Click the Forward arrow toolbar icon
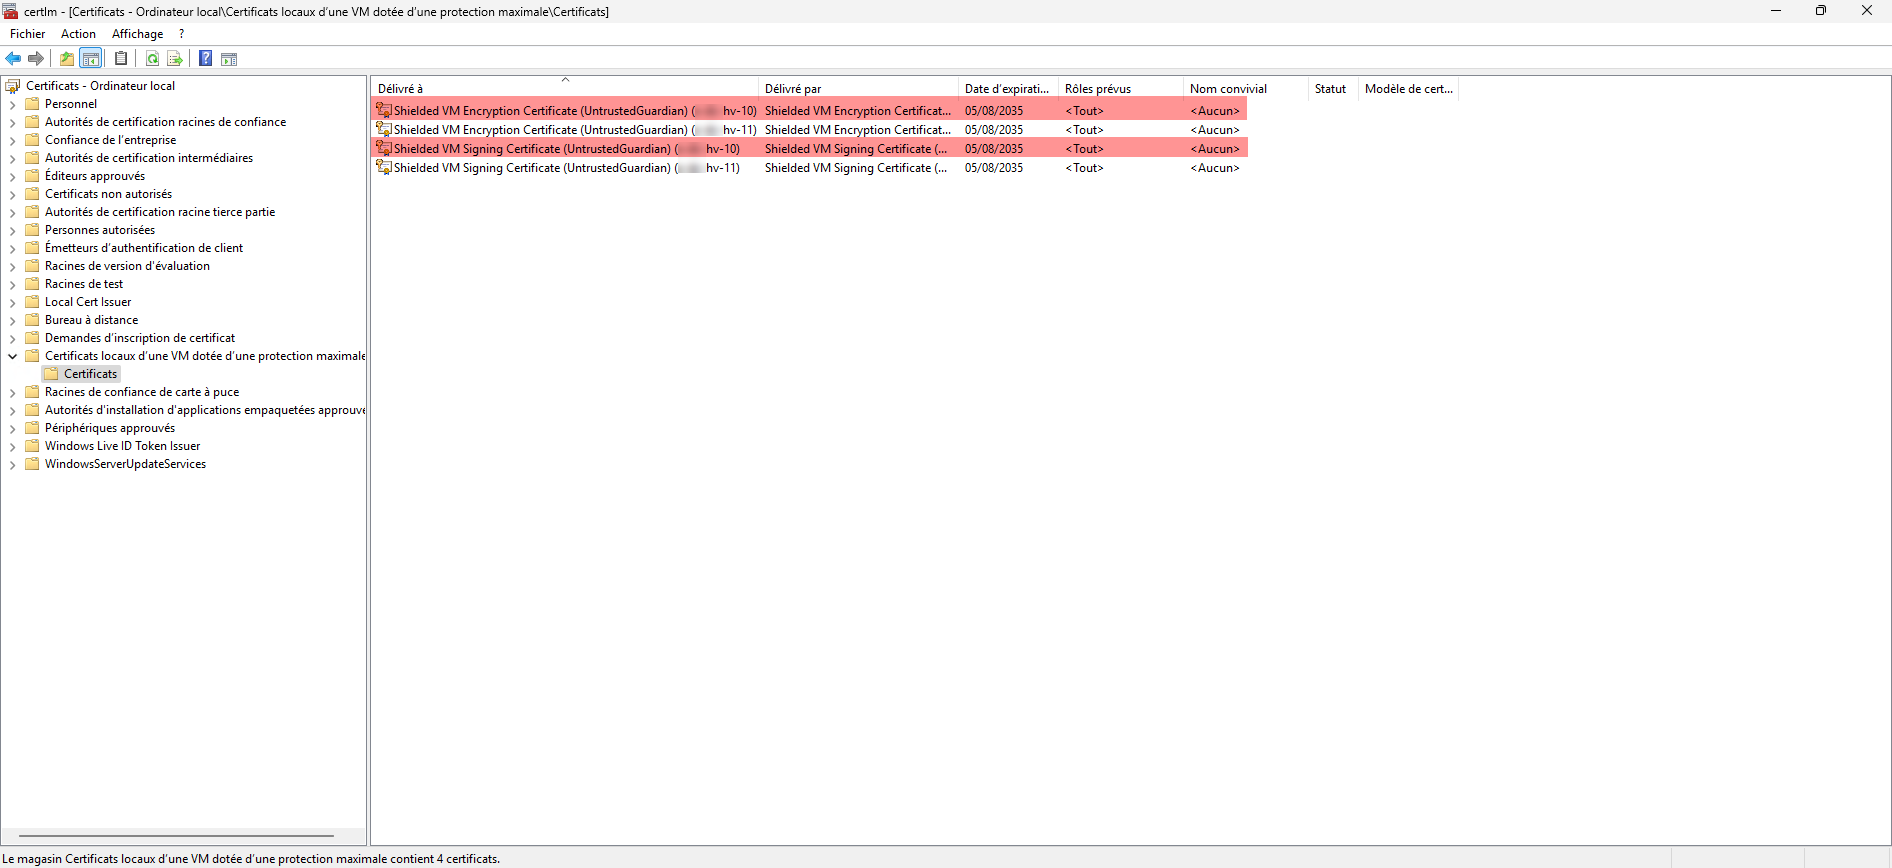 pos(36,59)
